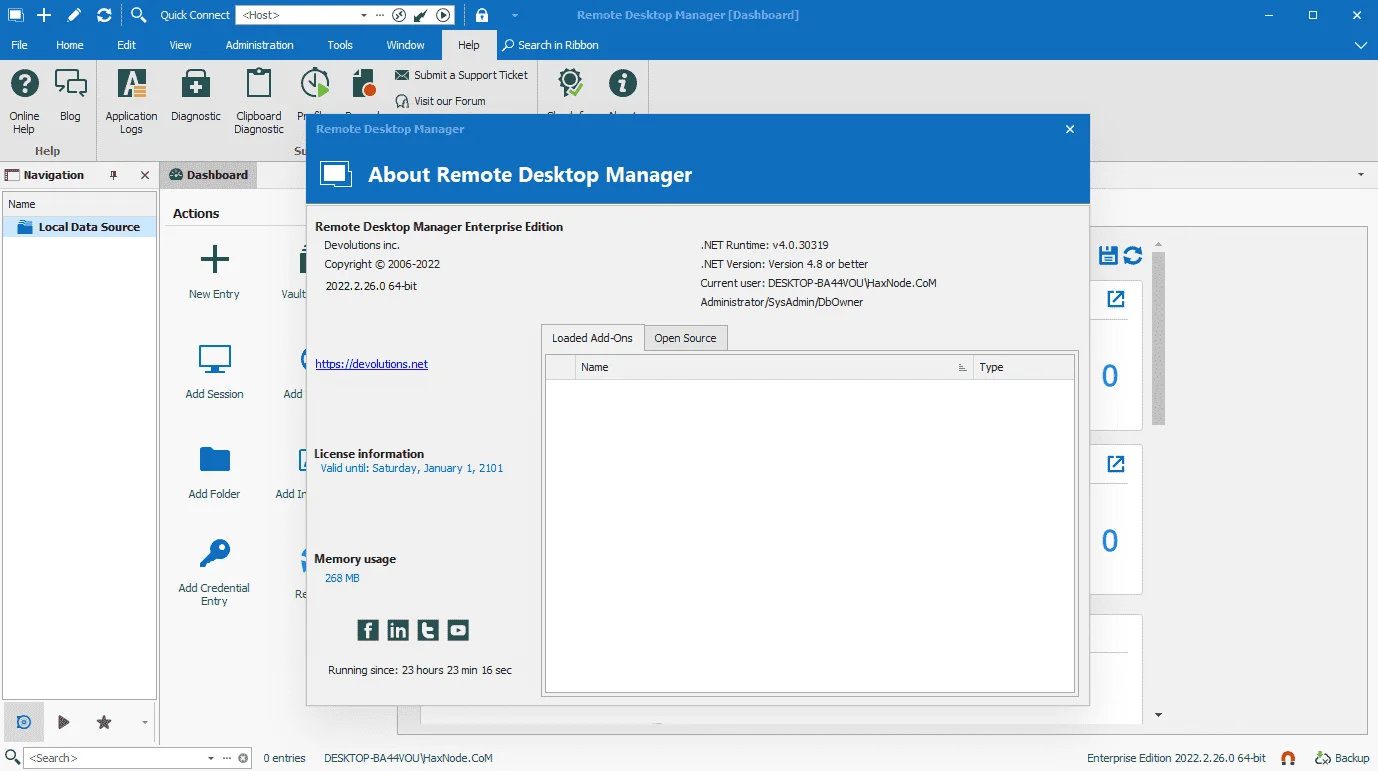
Task: Expand the ribbon with the chevron
Action: [1360, 45]
